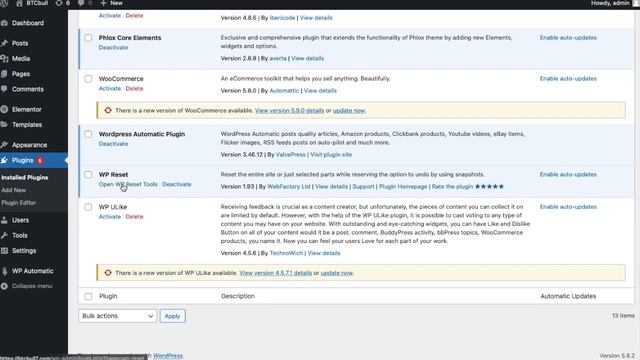
Task: Select the Add New submenu item
Action: 13,190
